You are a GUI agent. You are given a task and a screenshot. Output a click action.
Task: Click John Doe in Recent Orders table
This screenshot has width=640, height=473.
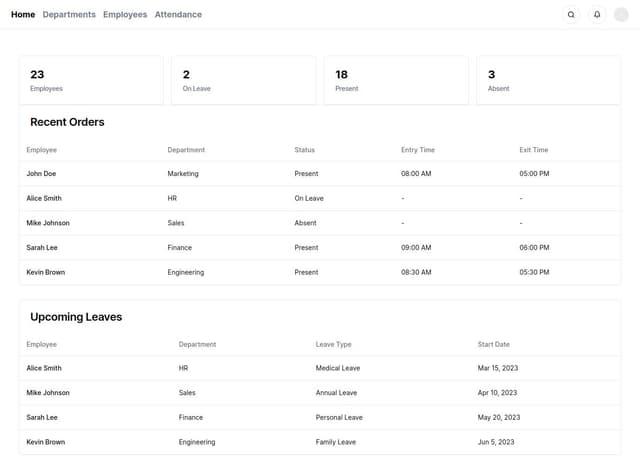41,174
